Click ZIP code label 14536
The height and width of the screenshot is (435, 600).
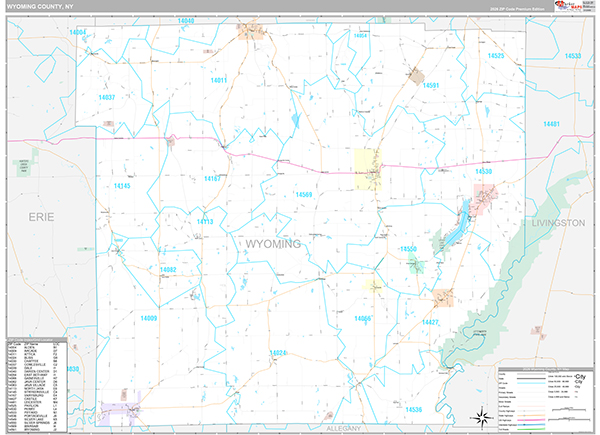point(413,410)
